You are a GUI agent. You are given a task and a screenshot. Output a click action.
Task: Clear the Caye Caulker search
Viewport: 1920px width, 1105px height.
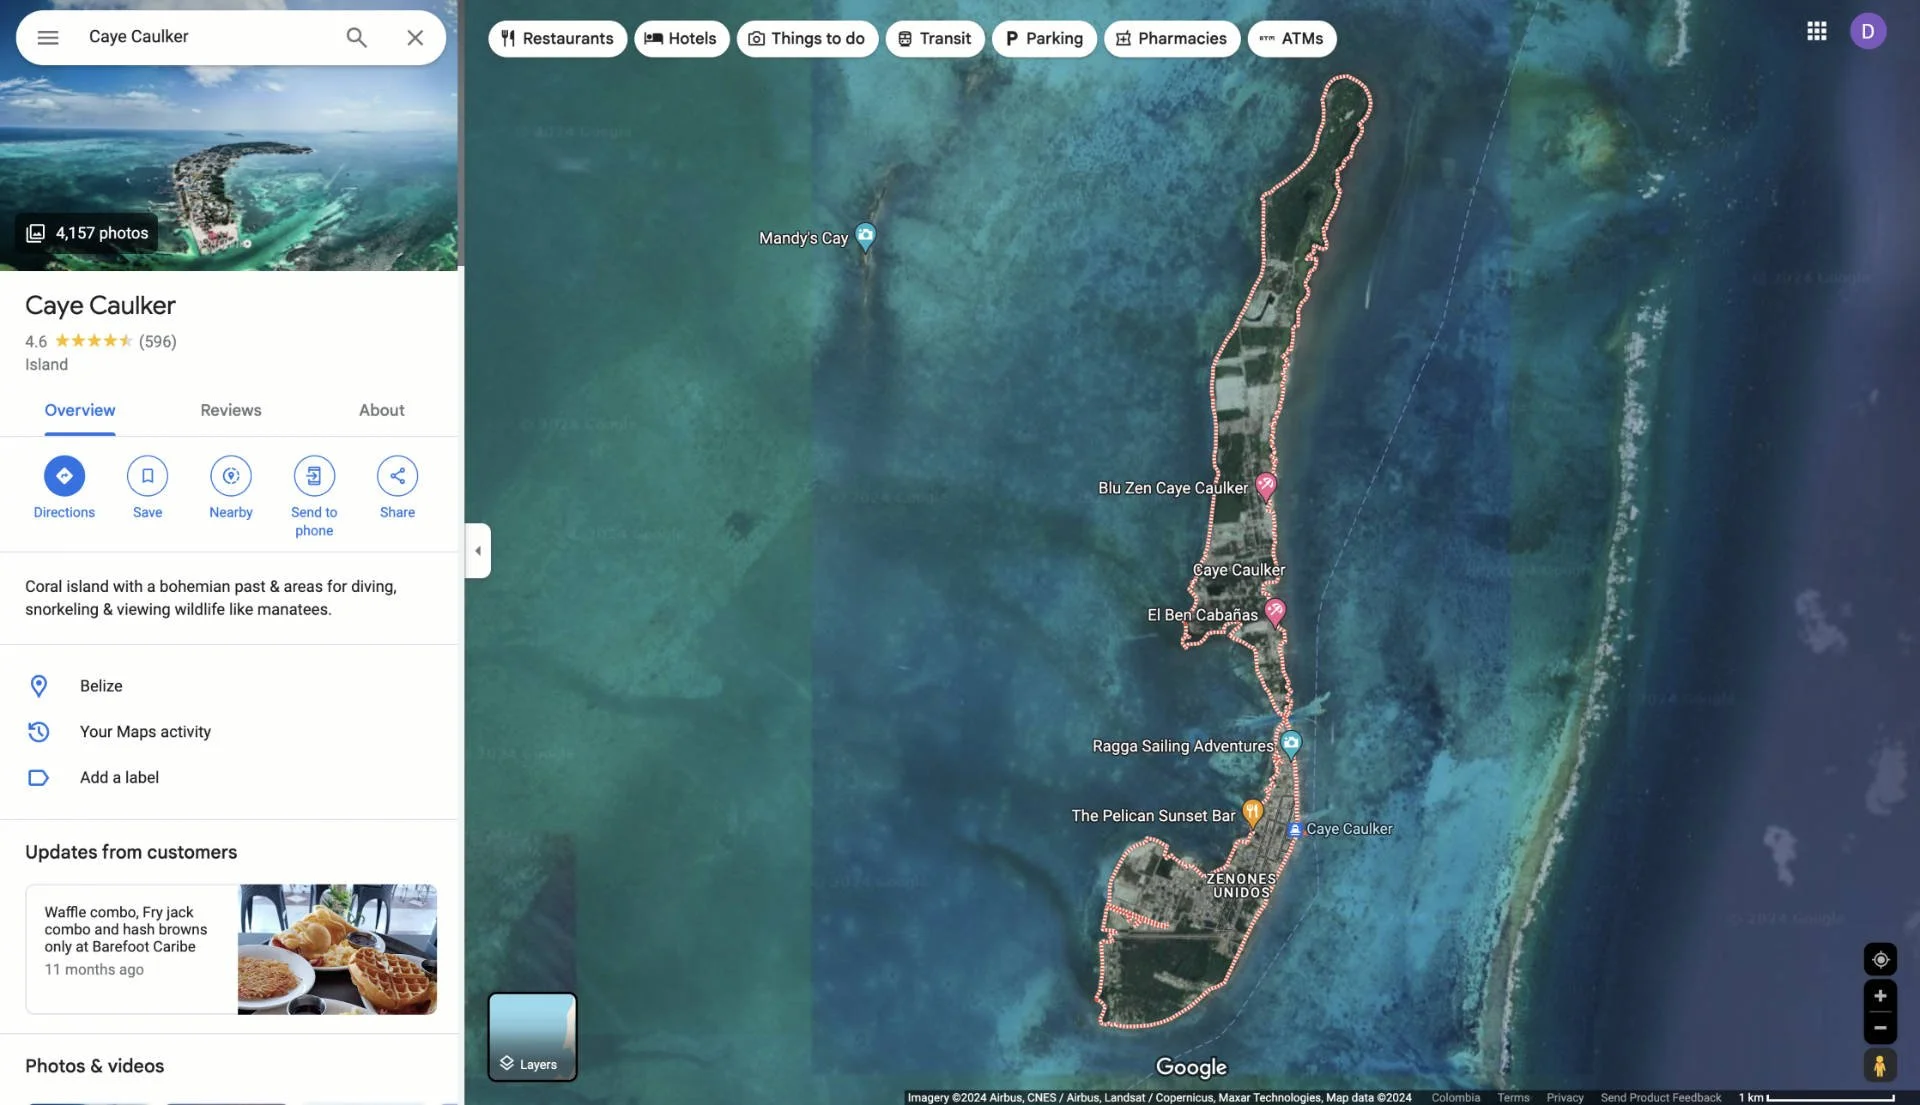tap(415, 37)
